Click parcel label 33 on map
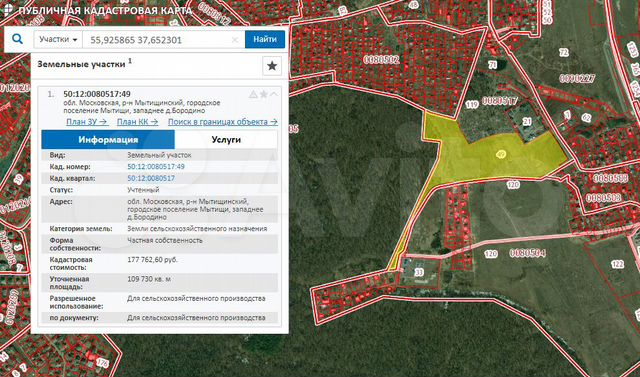The width and height of the screenshot is (640, 377). tap(419, 272)
